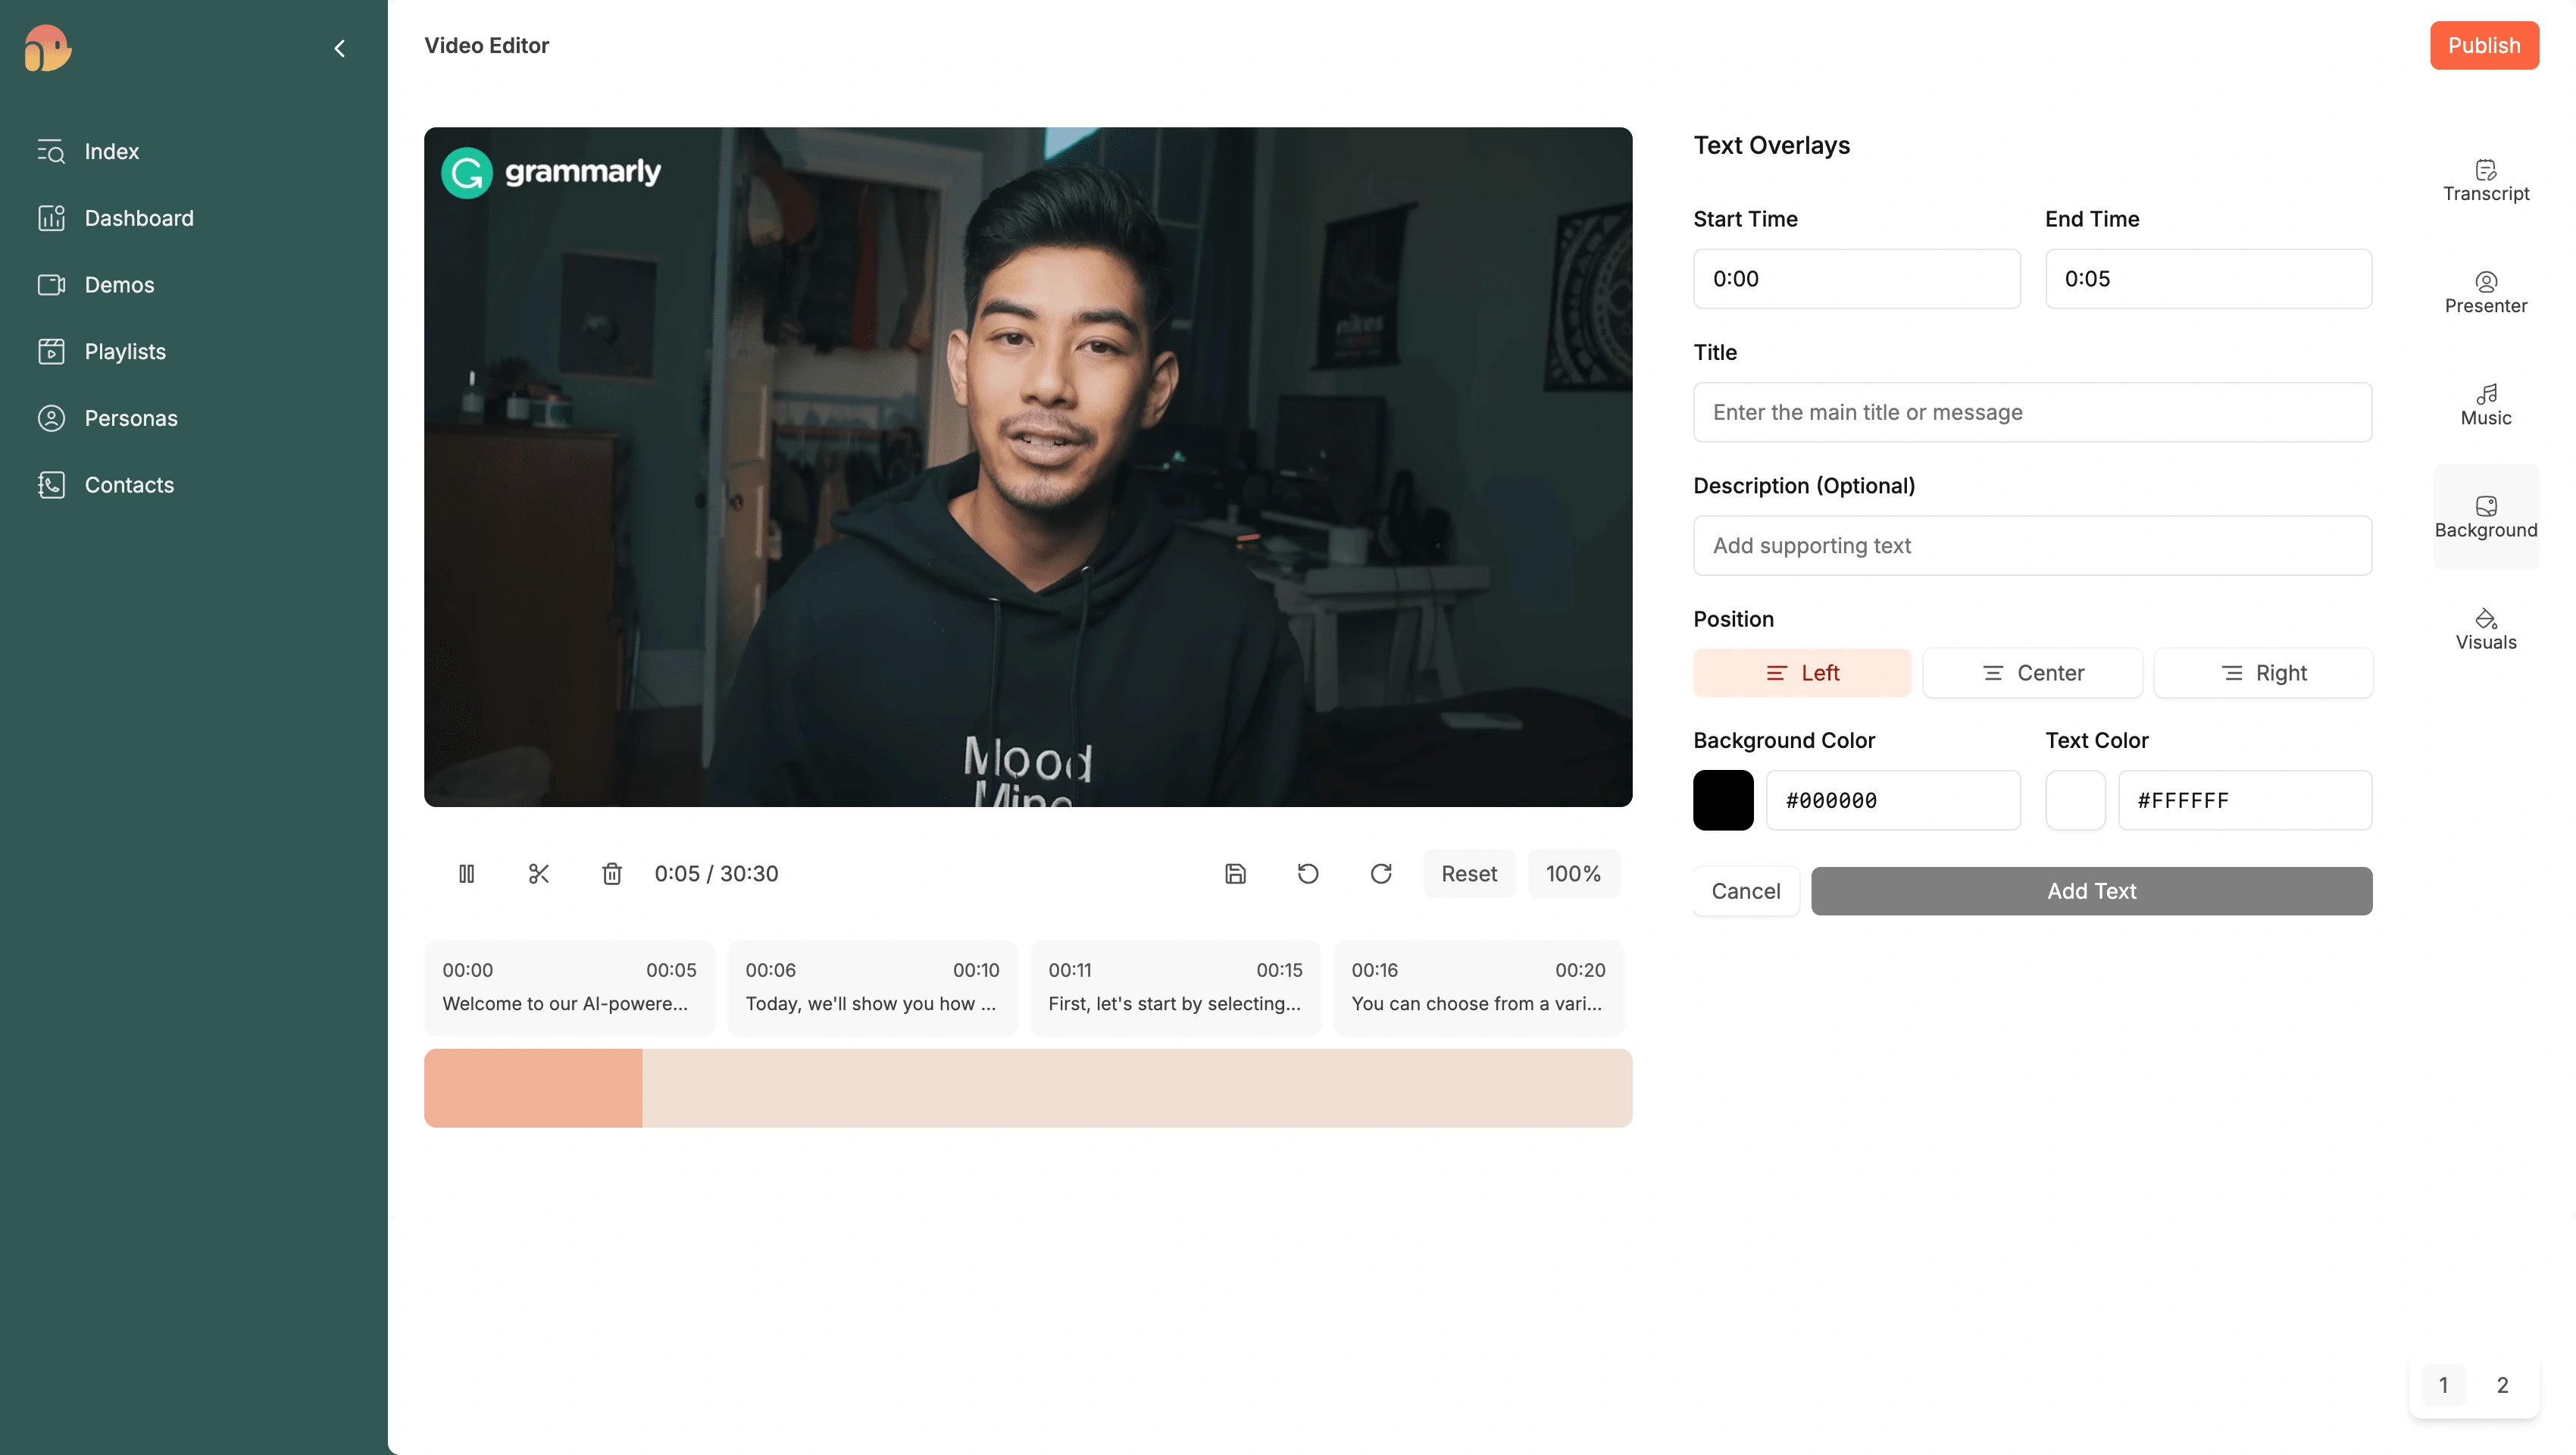Click the Add Text button
The width and height of the screenshot is (2576, 1455).
tap(2091, 890)
